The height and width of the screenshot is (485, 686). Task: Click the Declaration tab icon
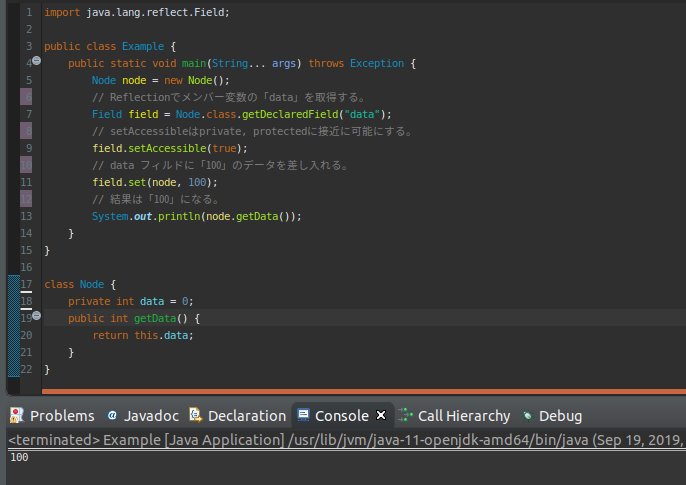(x=196, y=415)
